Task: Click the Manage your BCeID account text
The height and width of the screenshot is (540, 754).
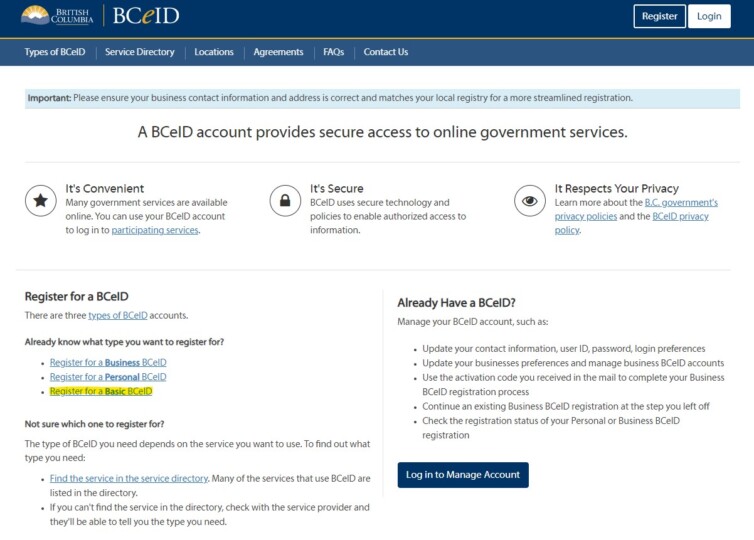Action: pyautogui.click(x=473, y=322)
